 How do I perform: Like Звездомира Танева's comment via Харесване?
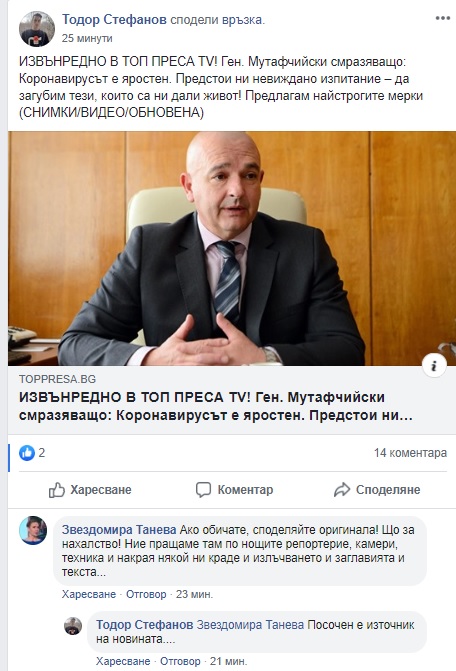coord(89,594)
